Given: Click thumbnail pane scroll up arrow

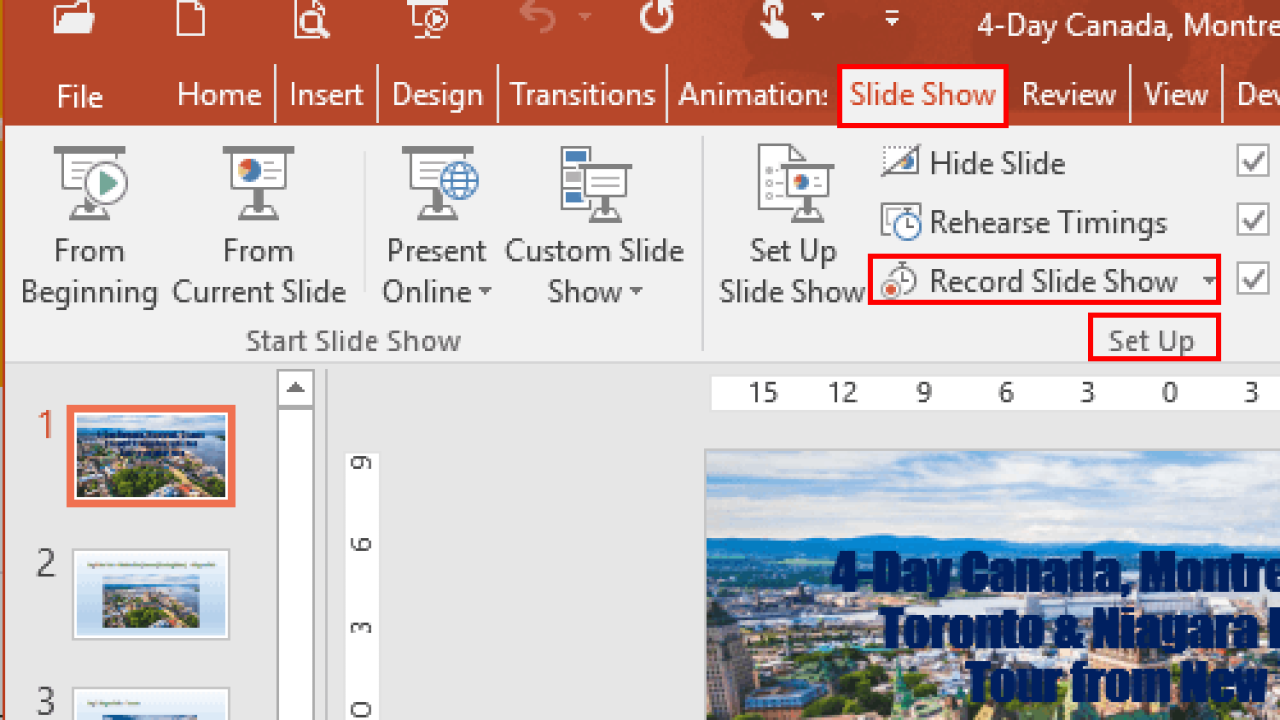Looking at the screenshot, I should (295, 389).
